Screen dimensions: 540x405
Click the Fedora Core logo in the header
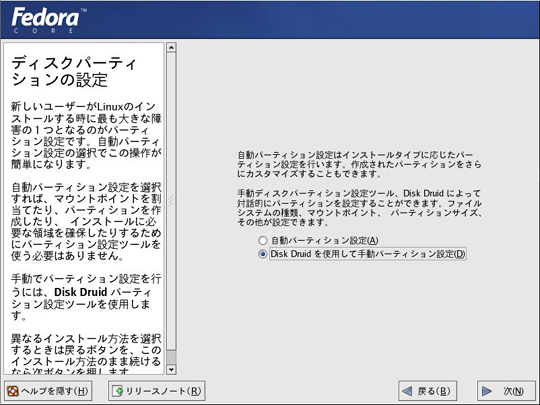tap(49, 20)
